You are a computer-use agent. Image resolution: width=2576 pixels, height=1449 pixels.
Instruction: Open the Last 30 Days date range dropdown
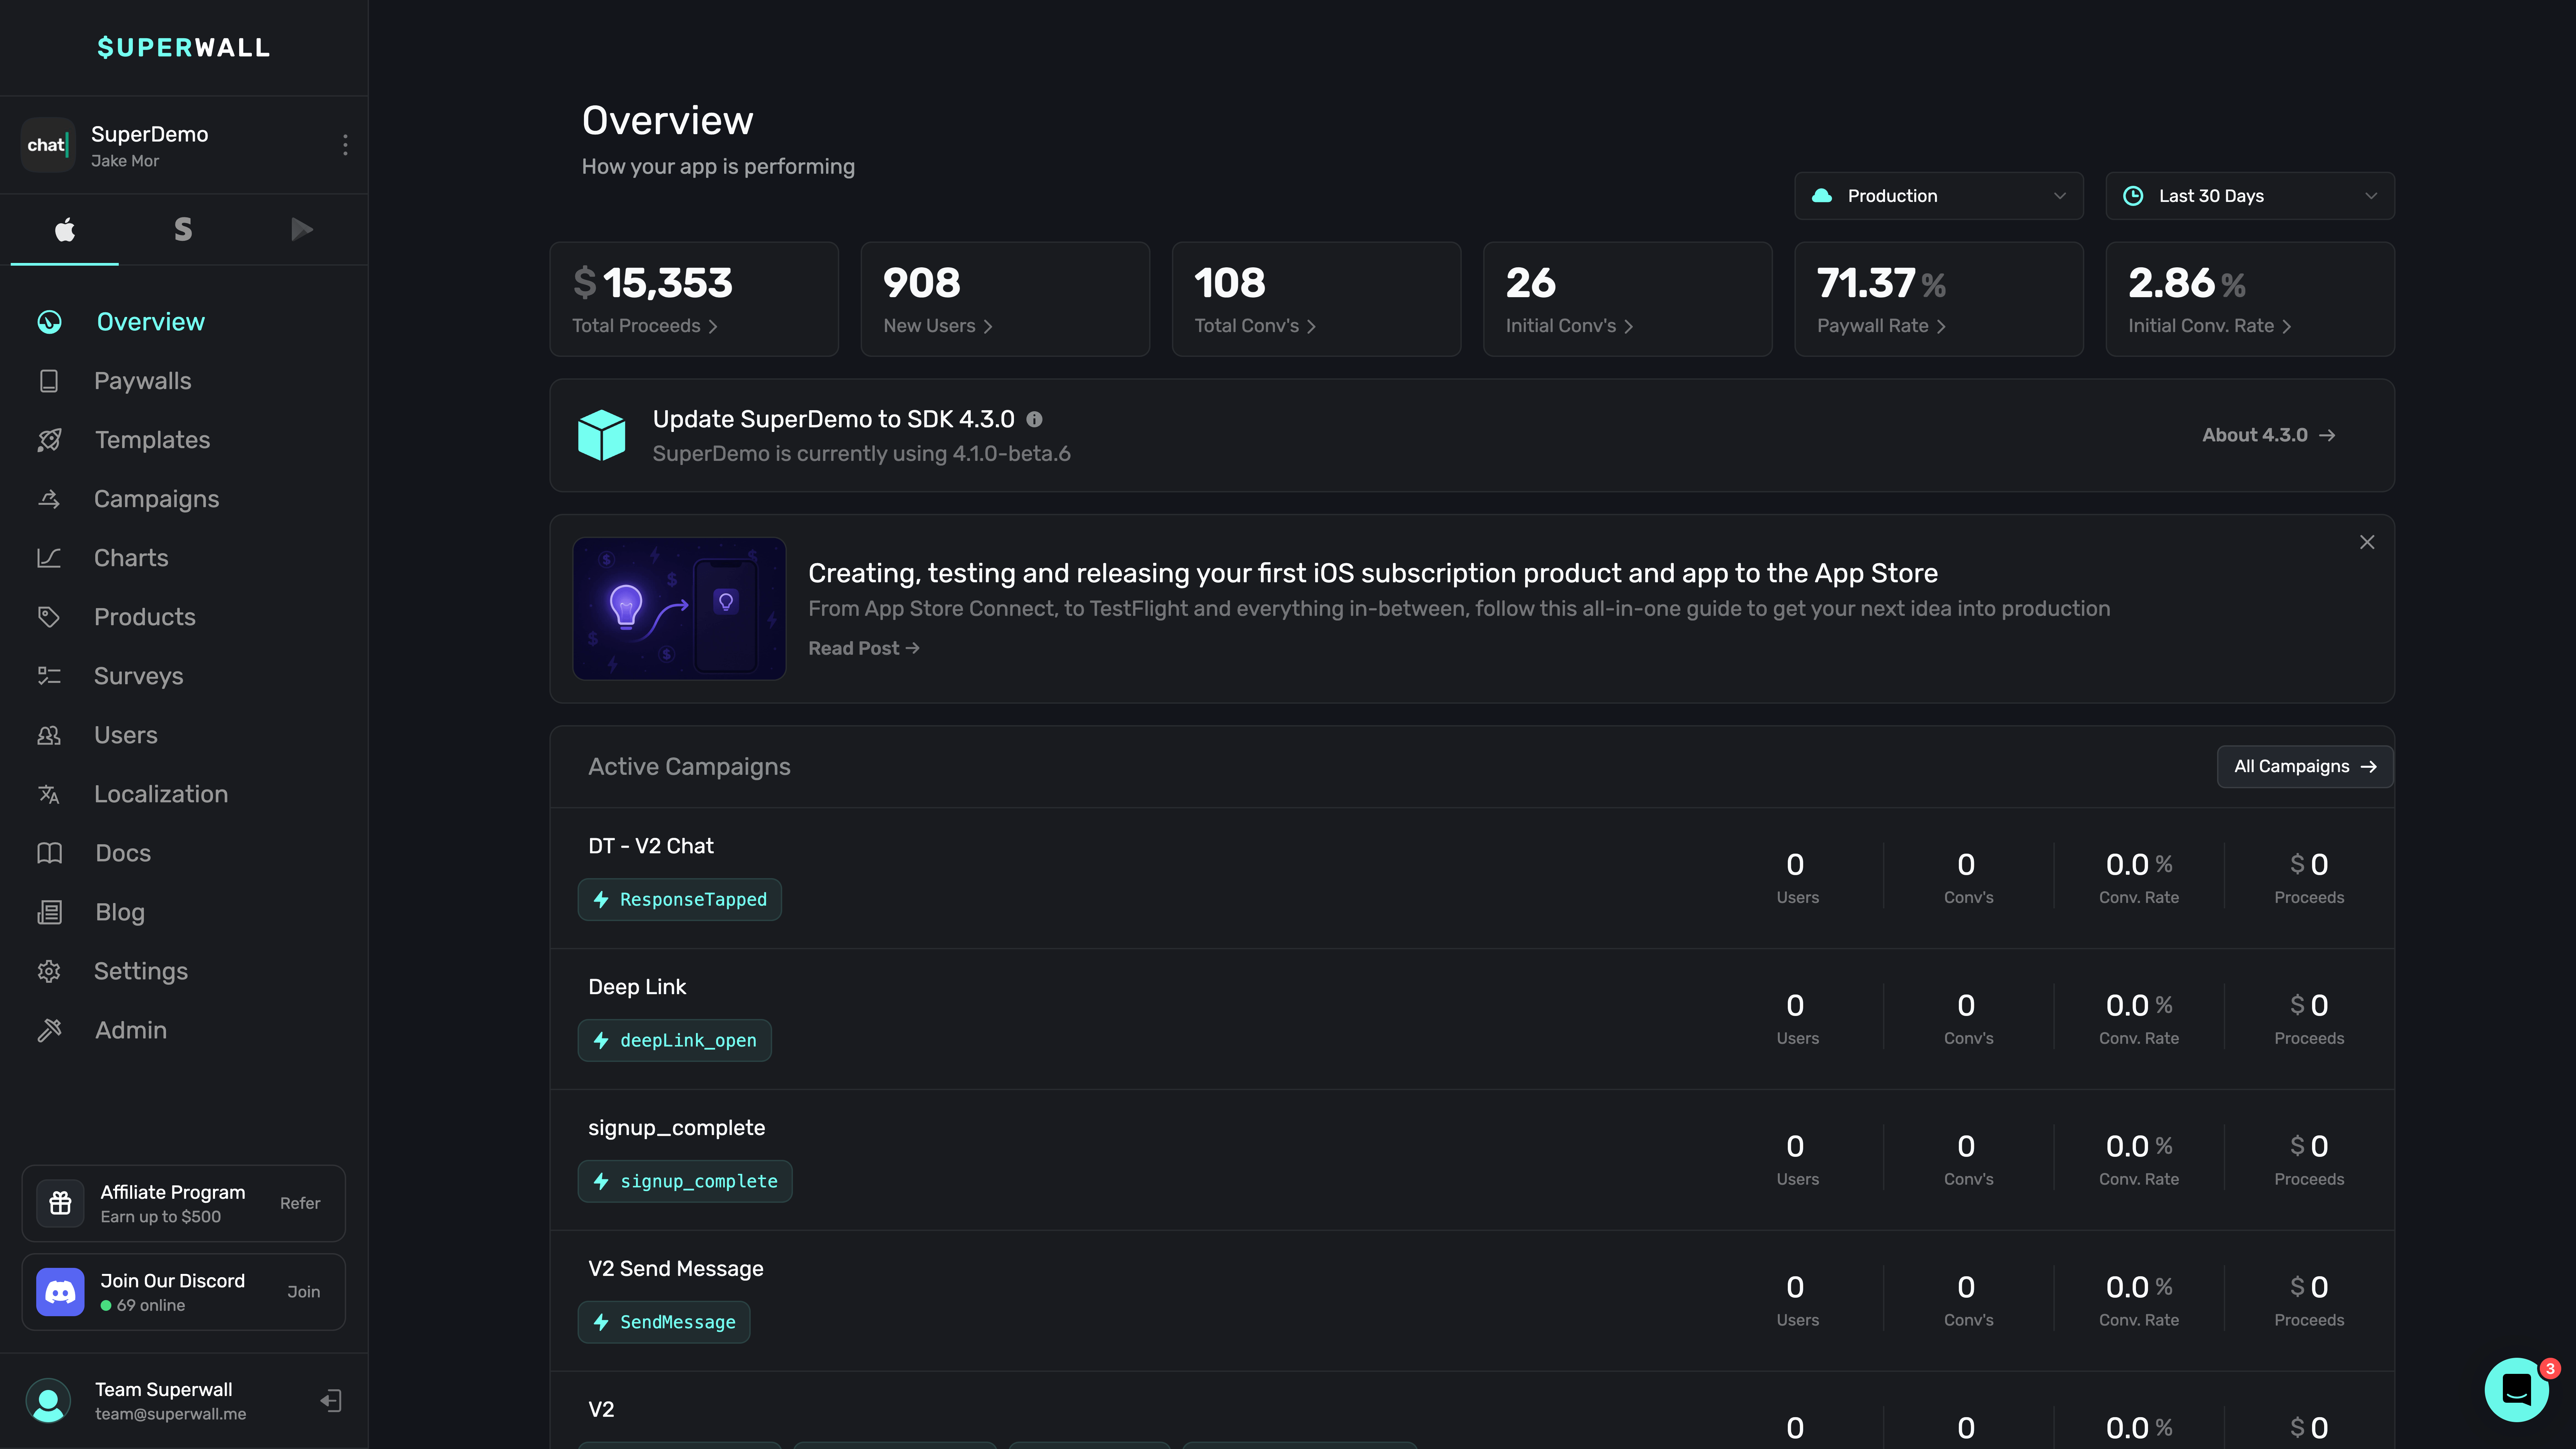click(2249, 196)
